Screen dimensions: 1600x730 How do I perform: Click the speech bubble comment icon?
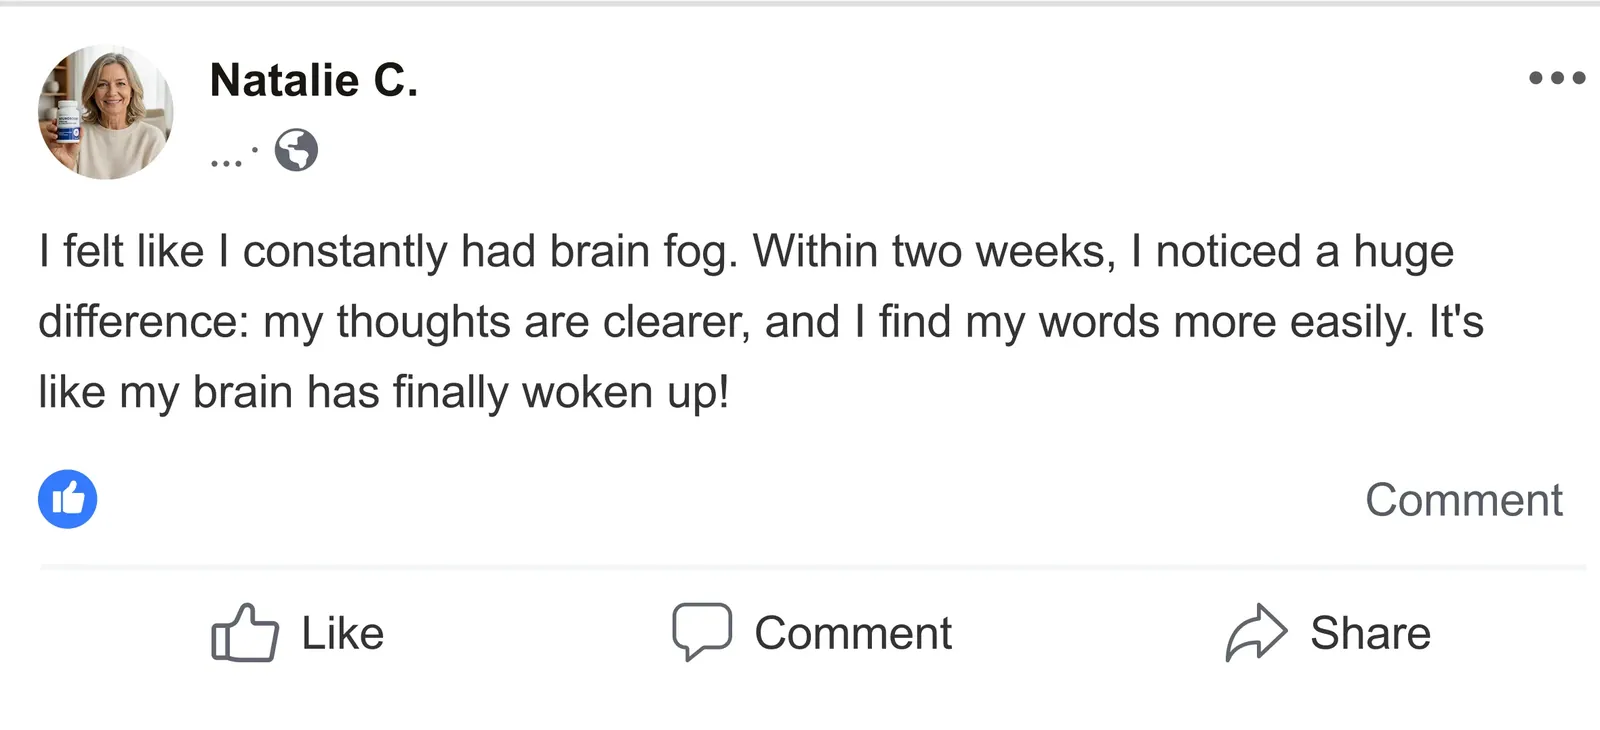pyautogui.click(x=702, y=632)
